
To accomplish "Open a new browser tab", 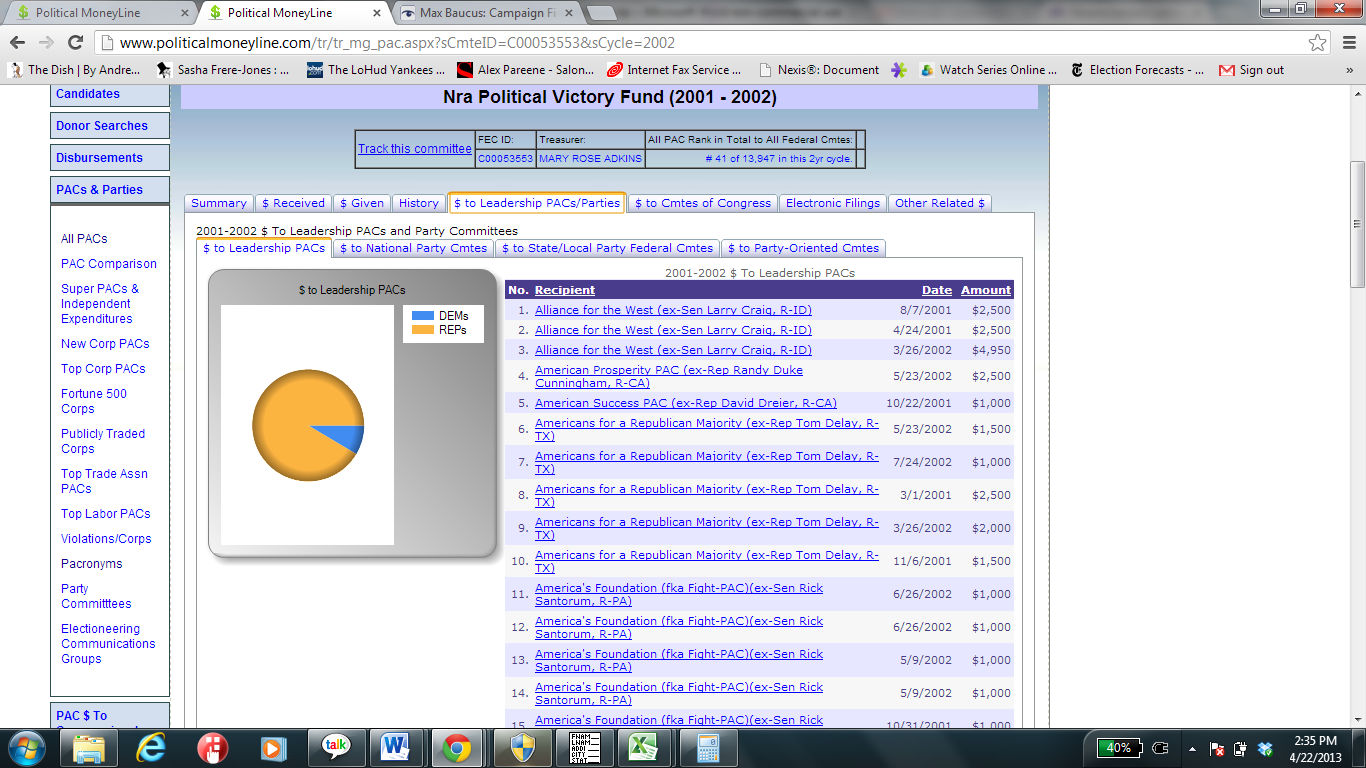I will click(x=600, y=13).
